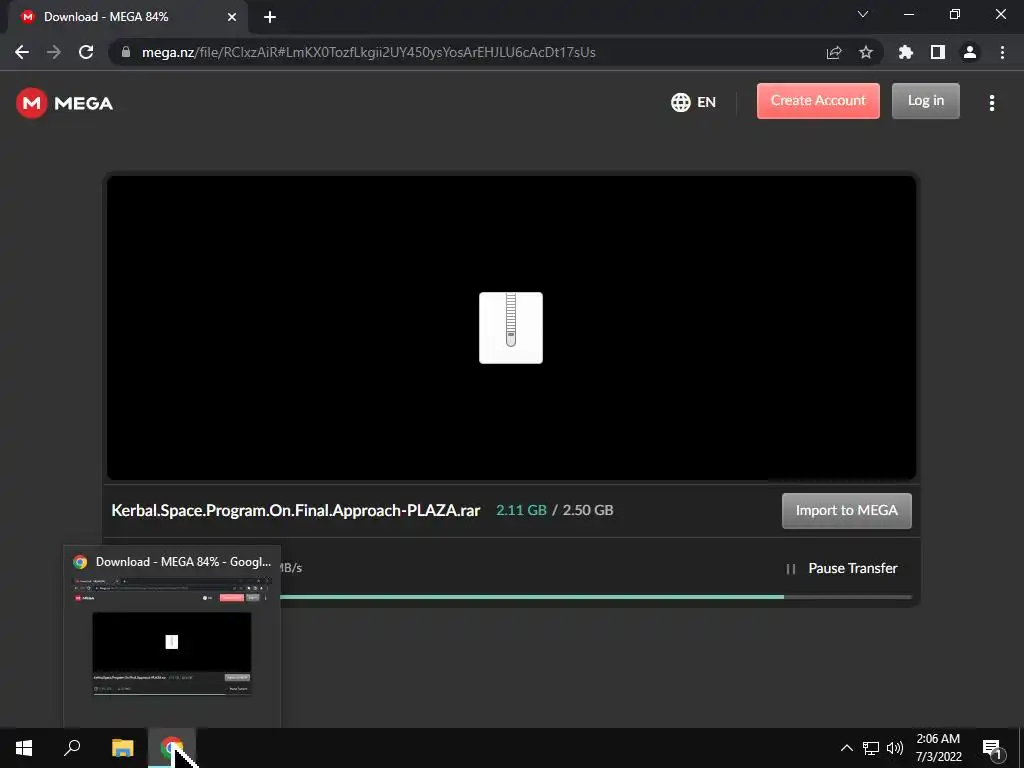Open MEGA page three-dot menu
1024x768 pixels.
point(991,103)
